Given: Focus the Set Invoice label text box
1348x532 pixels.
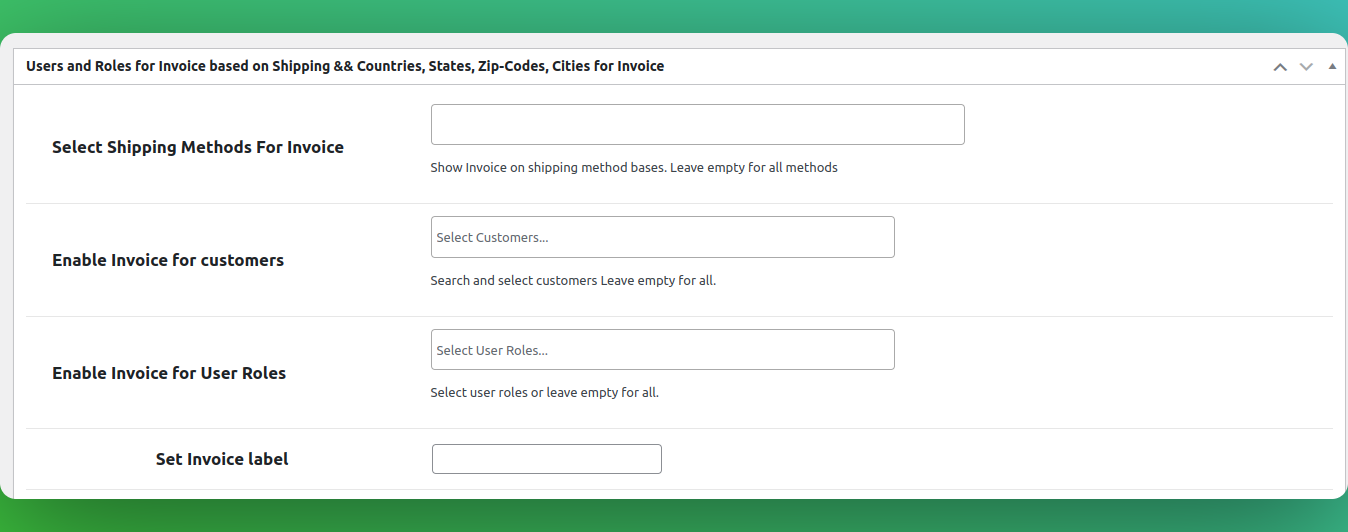Looking at the screenshot, I should coord(547,459).
